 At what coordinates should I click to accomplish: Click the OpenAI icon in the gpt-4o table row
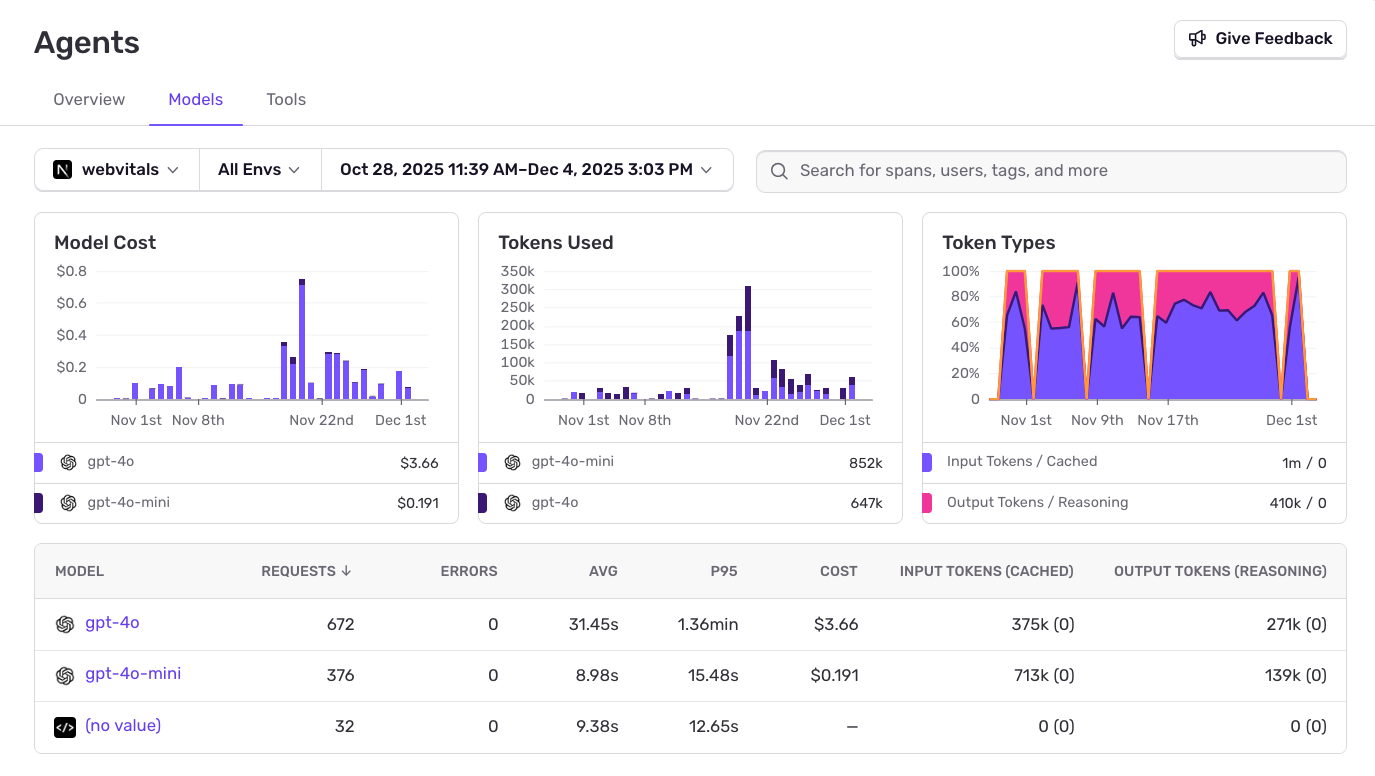(64, 623)
